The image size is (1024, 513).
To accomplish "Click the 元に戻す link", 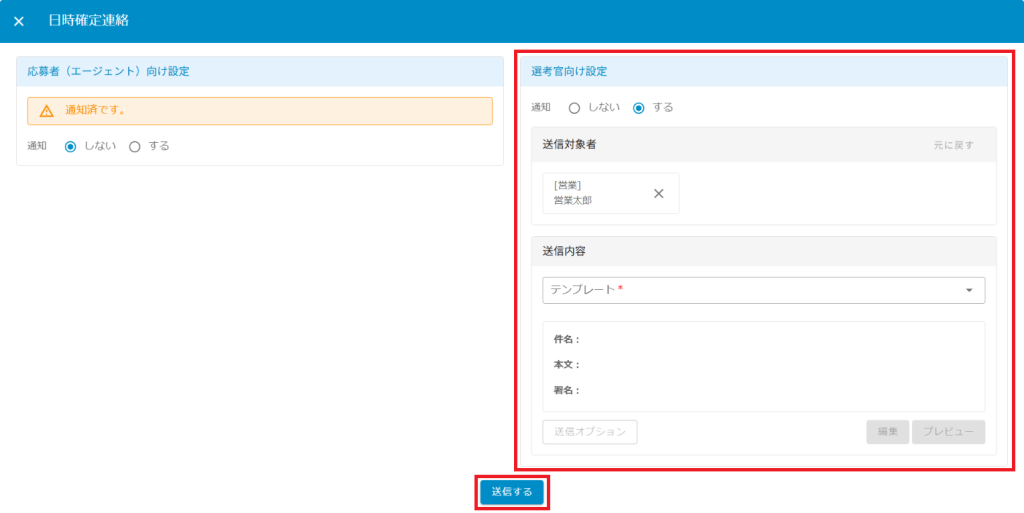I will click(952, 145).
